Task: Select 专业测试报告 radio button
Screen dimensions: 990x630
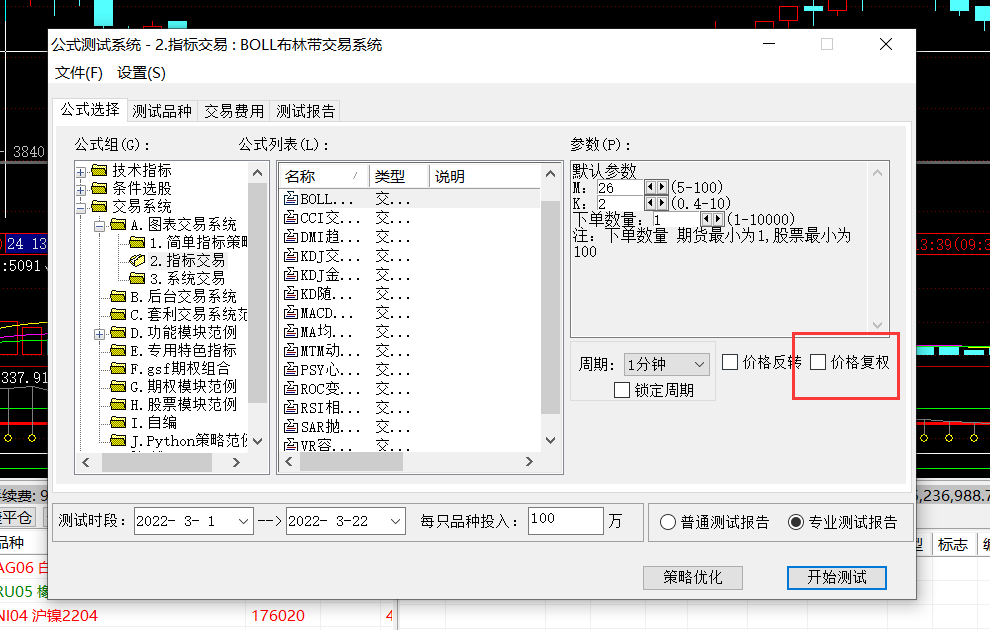Action: [x=796, y=523]
